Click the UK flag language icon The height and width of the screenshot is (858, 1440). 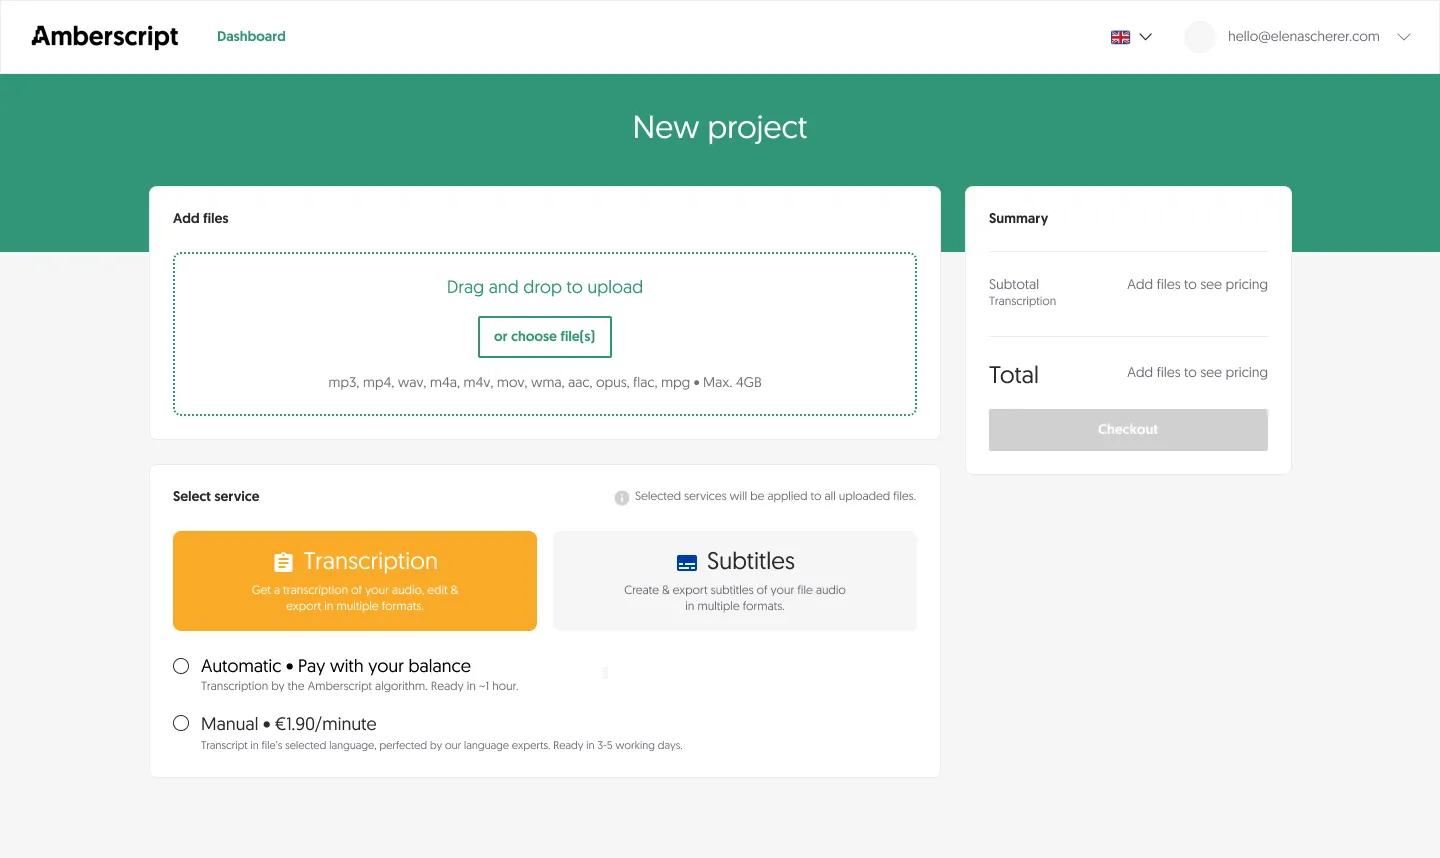coord(1120,37)
